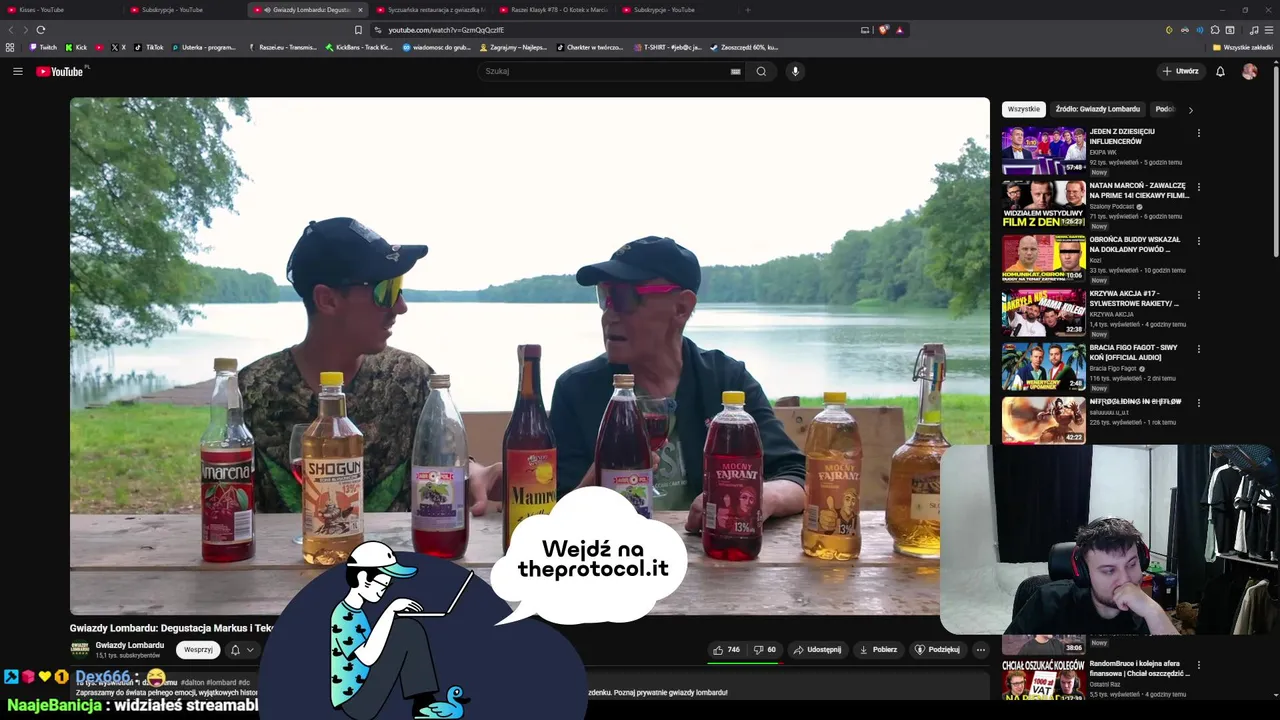Click the Pobierz download button
Image resolution: width=1280 pixels, height=720 pixels.
coord(878,650)
